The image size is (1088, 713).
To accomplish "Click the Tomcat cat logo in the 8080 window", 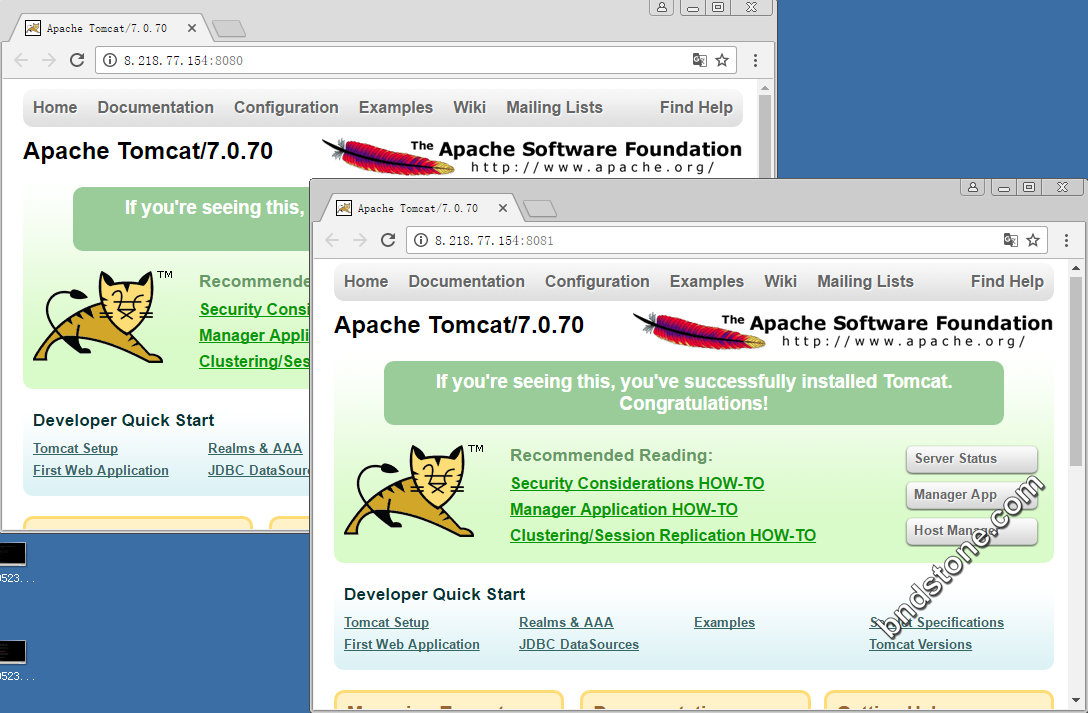I will 103,317.
